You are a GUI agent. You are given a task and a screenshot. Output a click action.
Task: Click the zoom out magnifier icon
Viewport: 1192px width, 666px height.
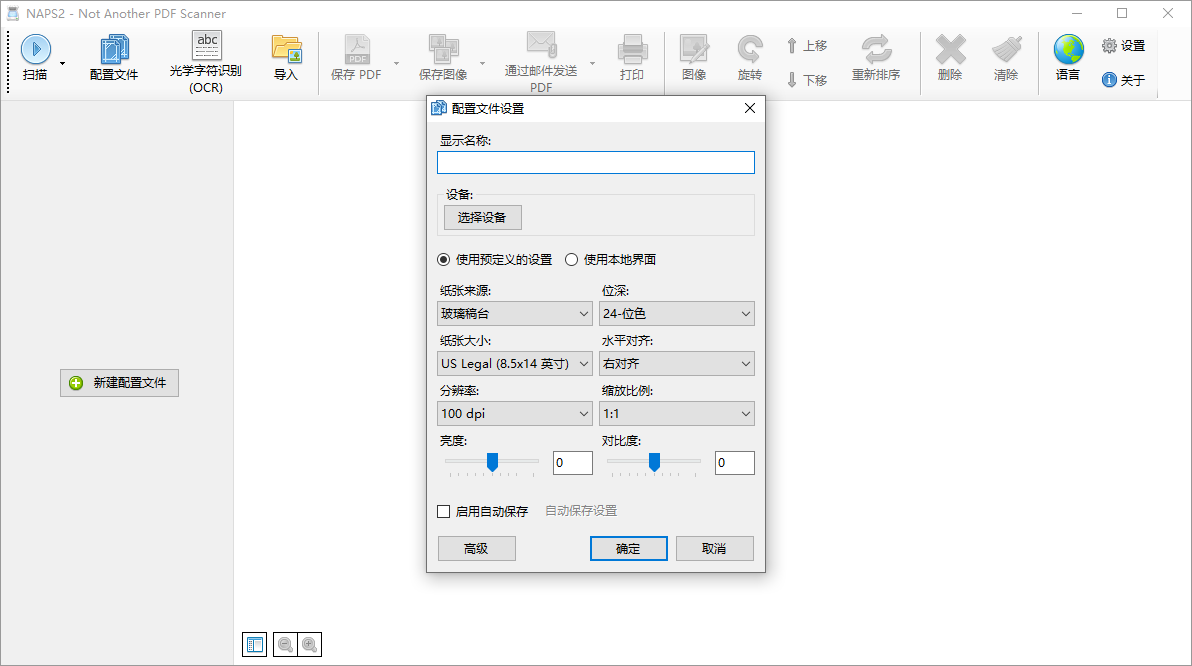click(x=286, y=645)
